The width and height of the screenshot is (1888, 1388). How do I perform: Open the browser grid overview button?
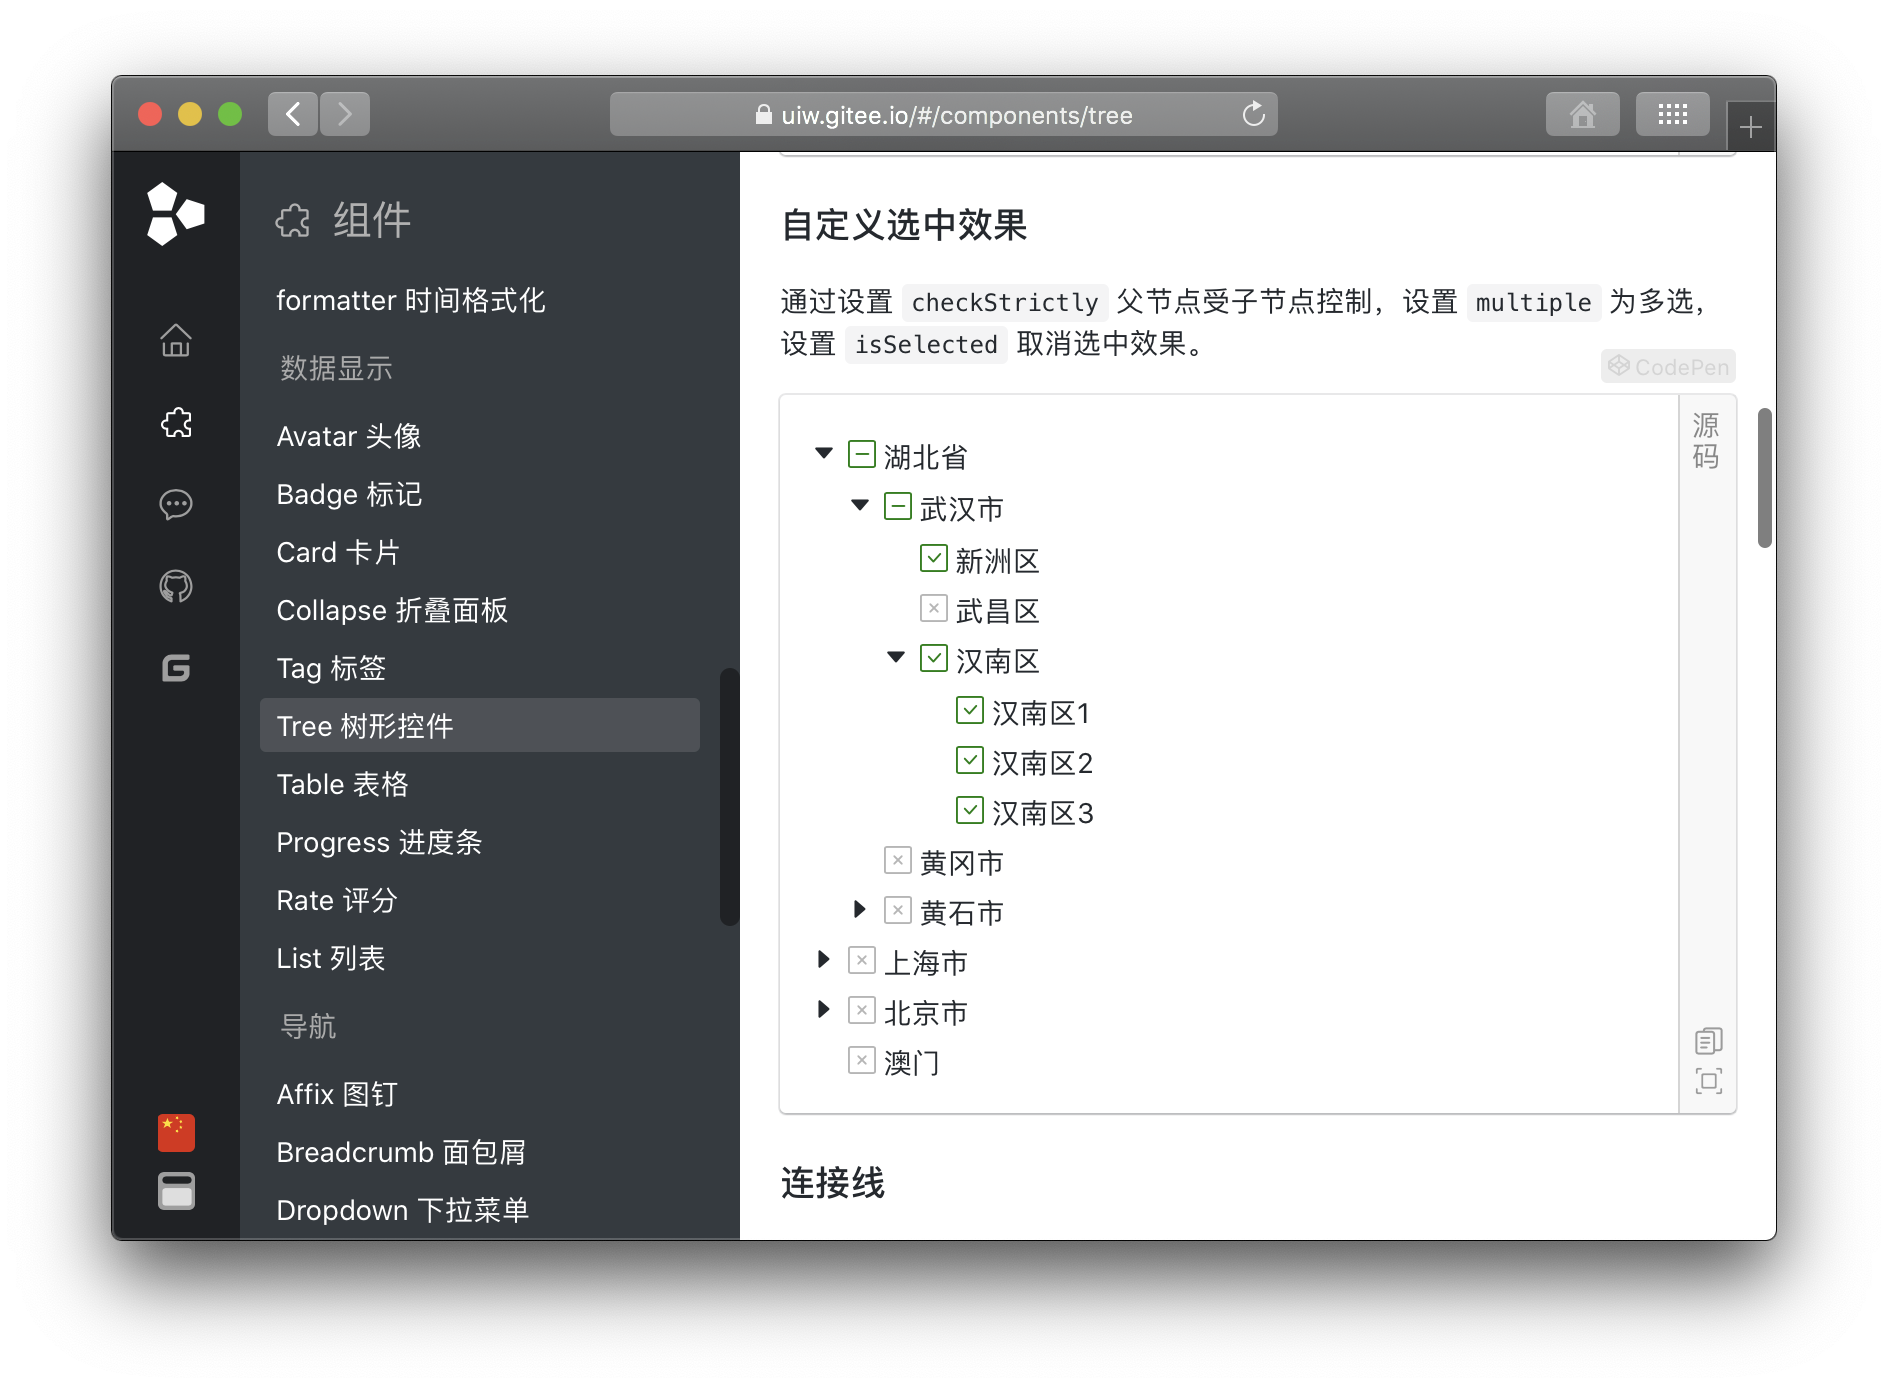click(x=1672, y=114)
